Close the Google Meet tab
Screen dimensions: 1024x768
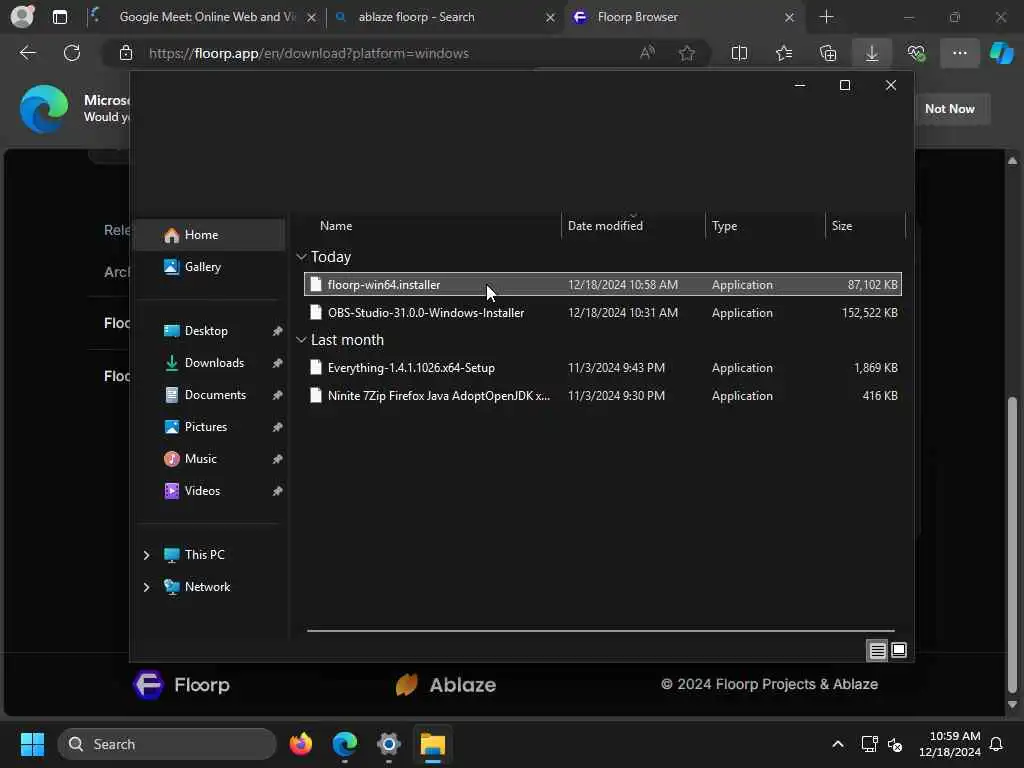point(312,17)
